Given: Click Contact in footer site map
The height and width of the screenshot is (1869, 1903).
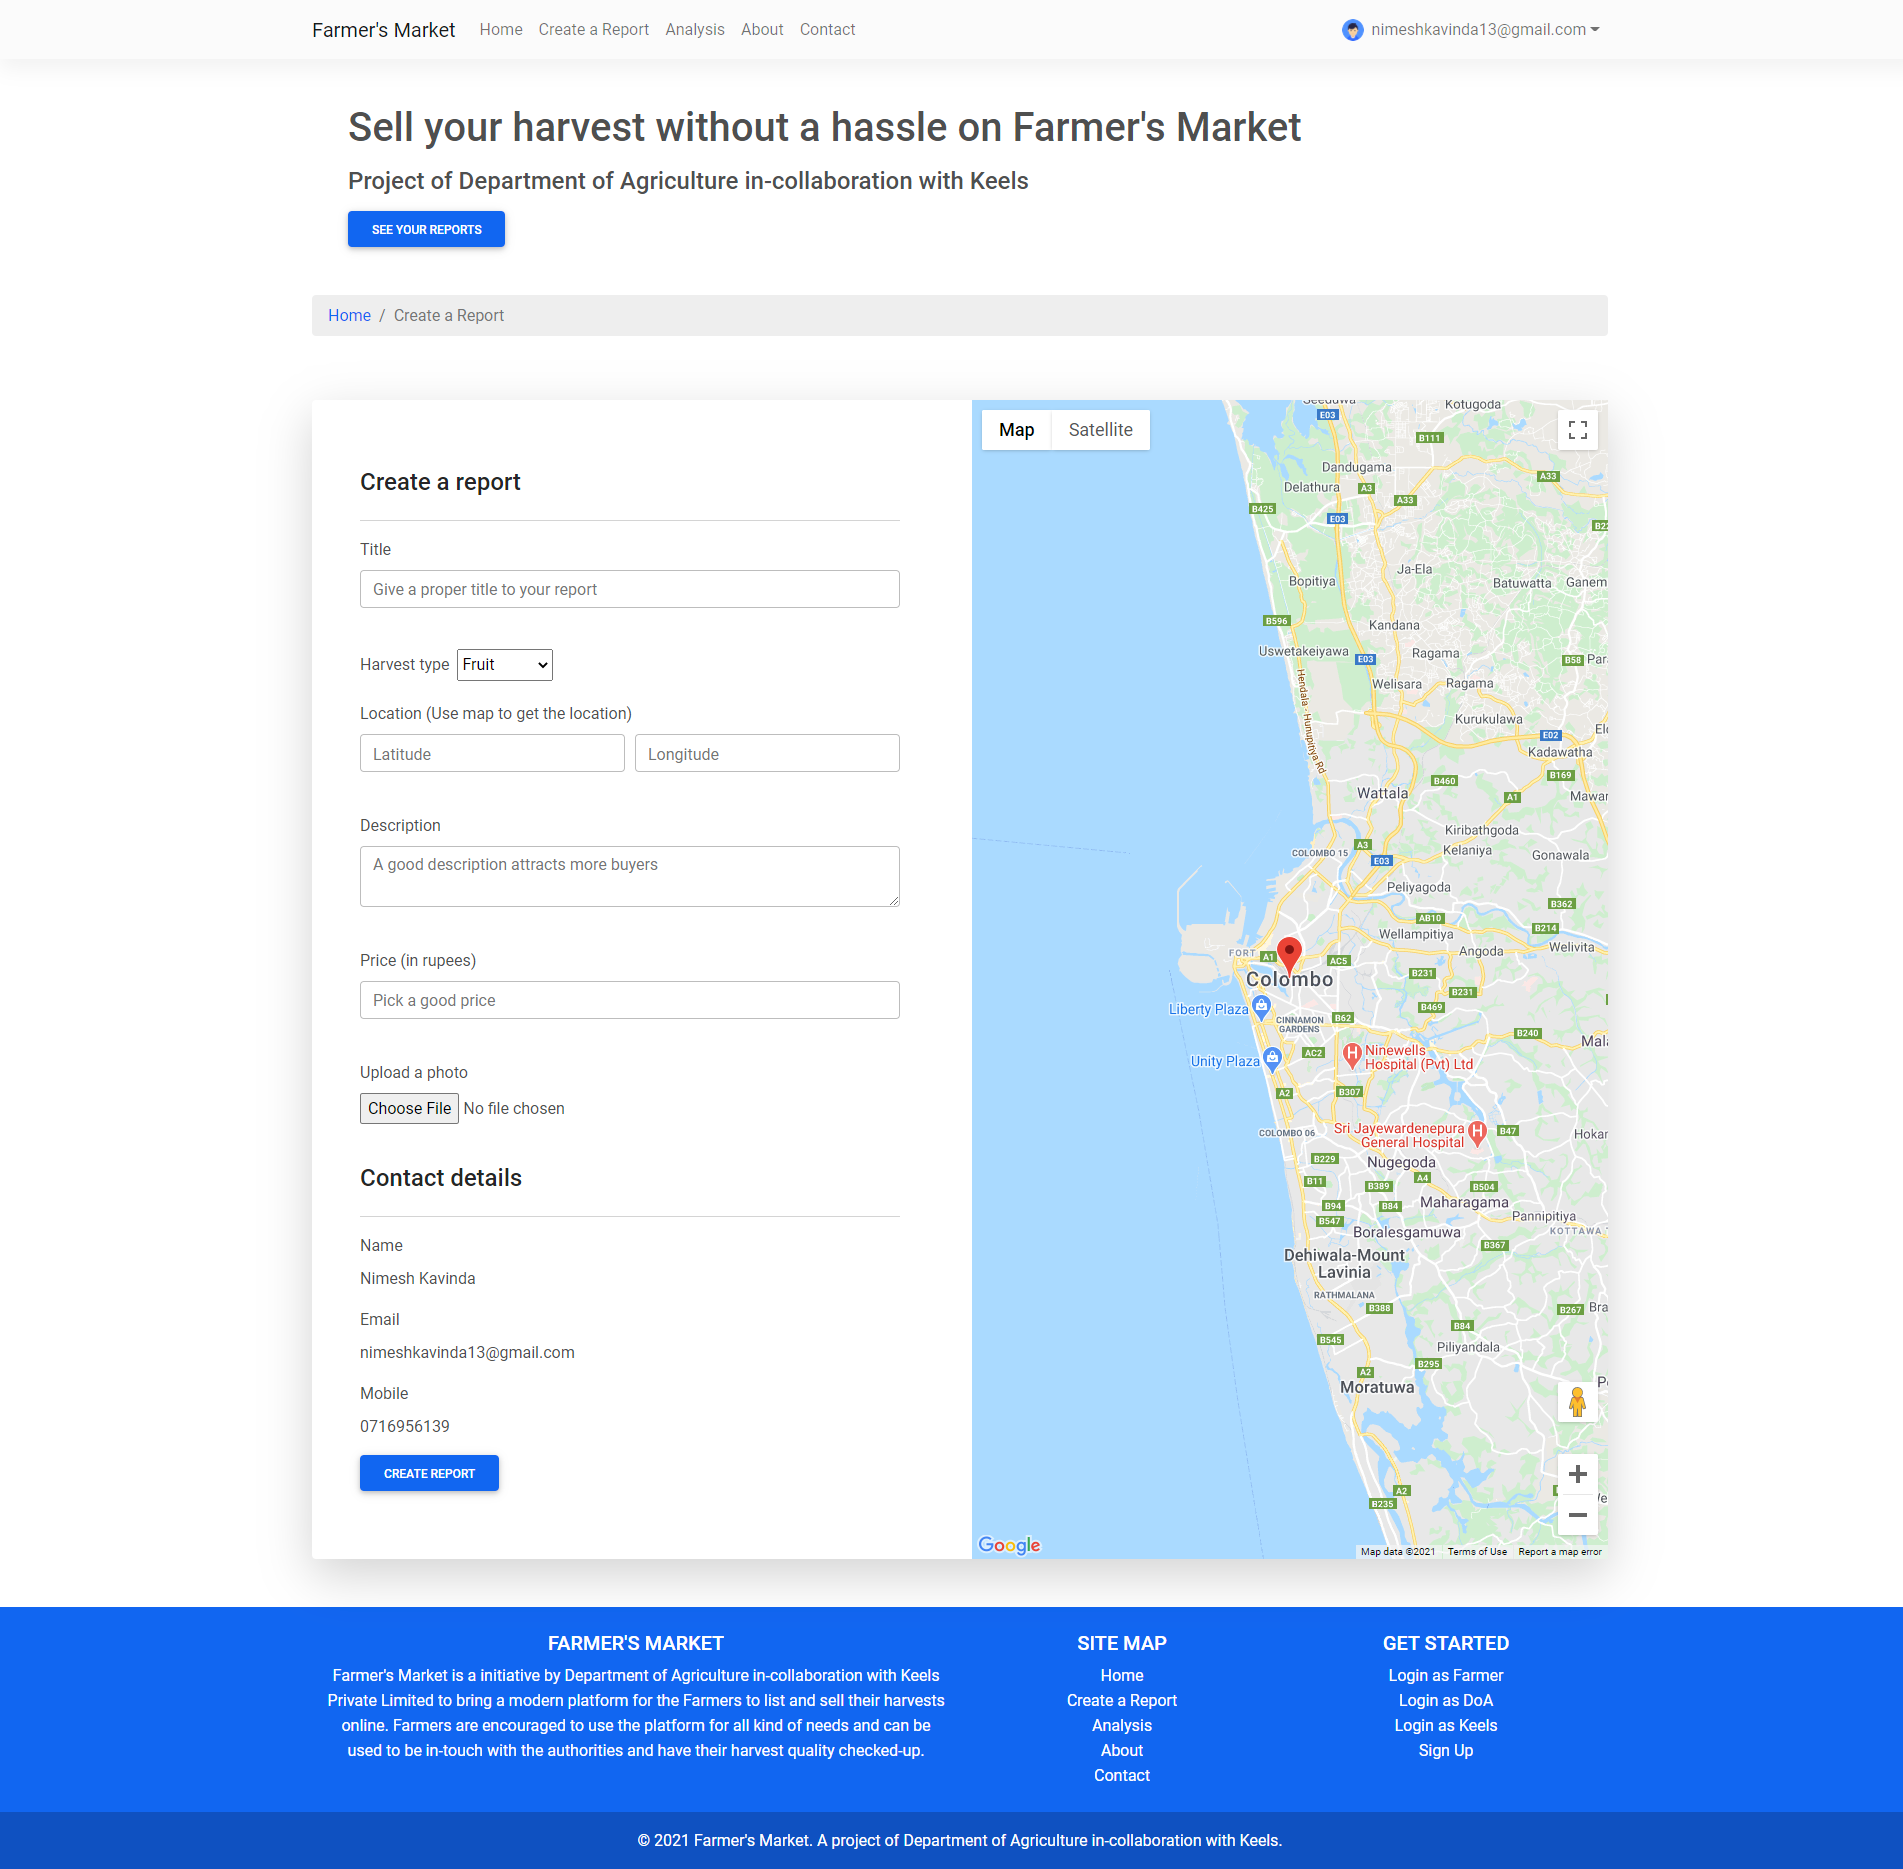Looking at the screenshot, I should point(1122,1776).
